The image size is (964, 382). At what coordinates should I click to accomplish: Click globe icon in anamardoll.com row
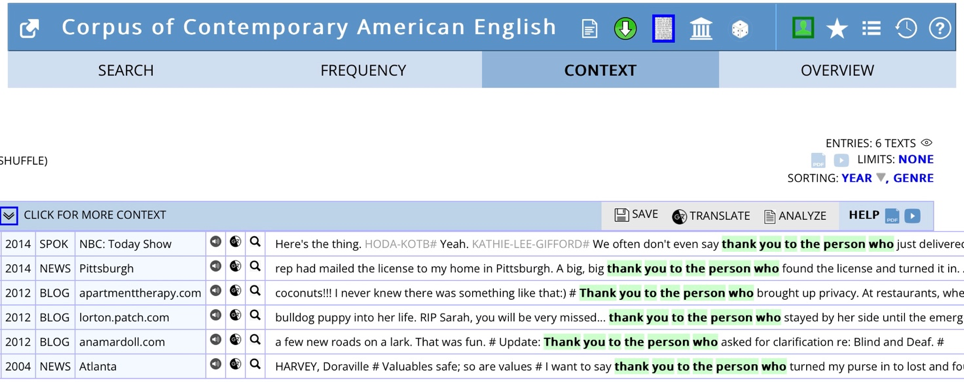[235, 340]
